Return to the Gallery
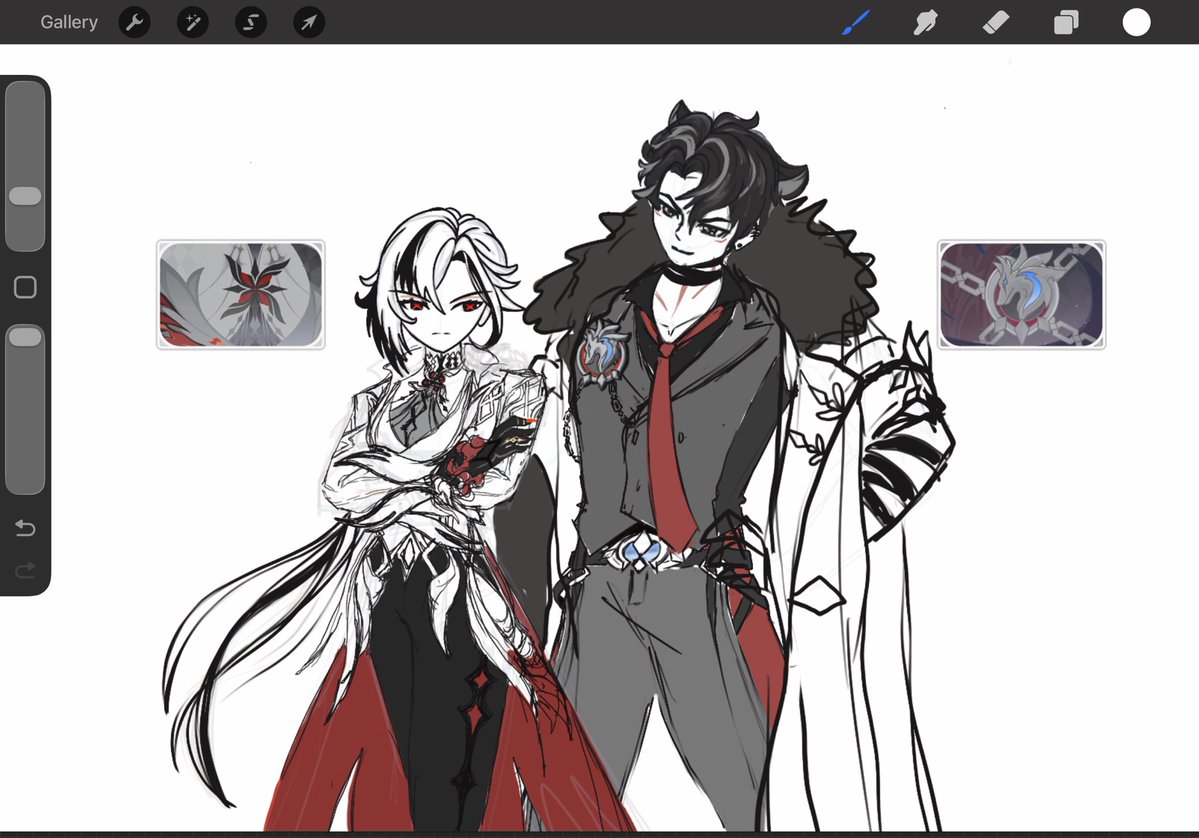This screenshot has width=1199, height=838. (69, 22)
